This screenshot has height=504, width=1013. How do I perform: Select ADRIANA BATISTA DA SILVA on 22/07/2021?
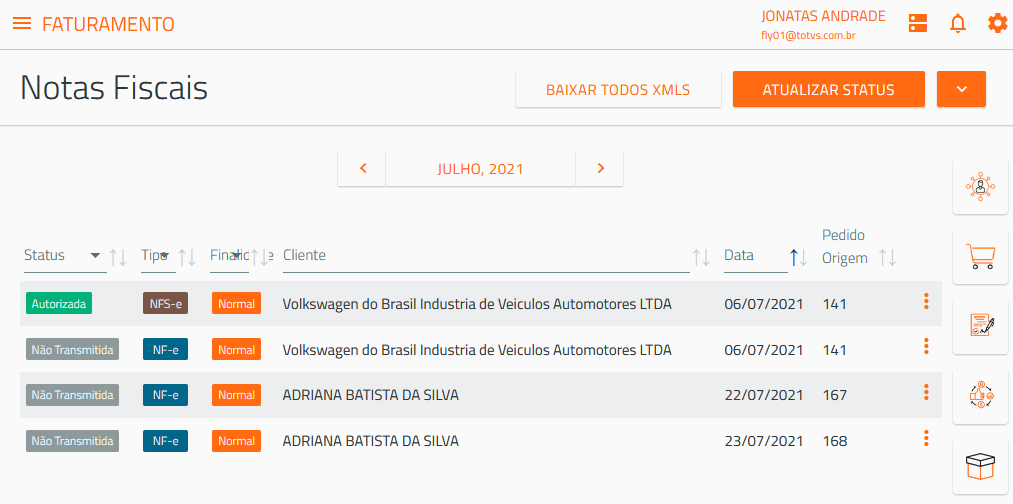371,395
